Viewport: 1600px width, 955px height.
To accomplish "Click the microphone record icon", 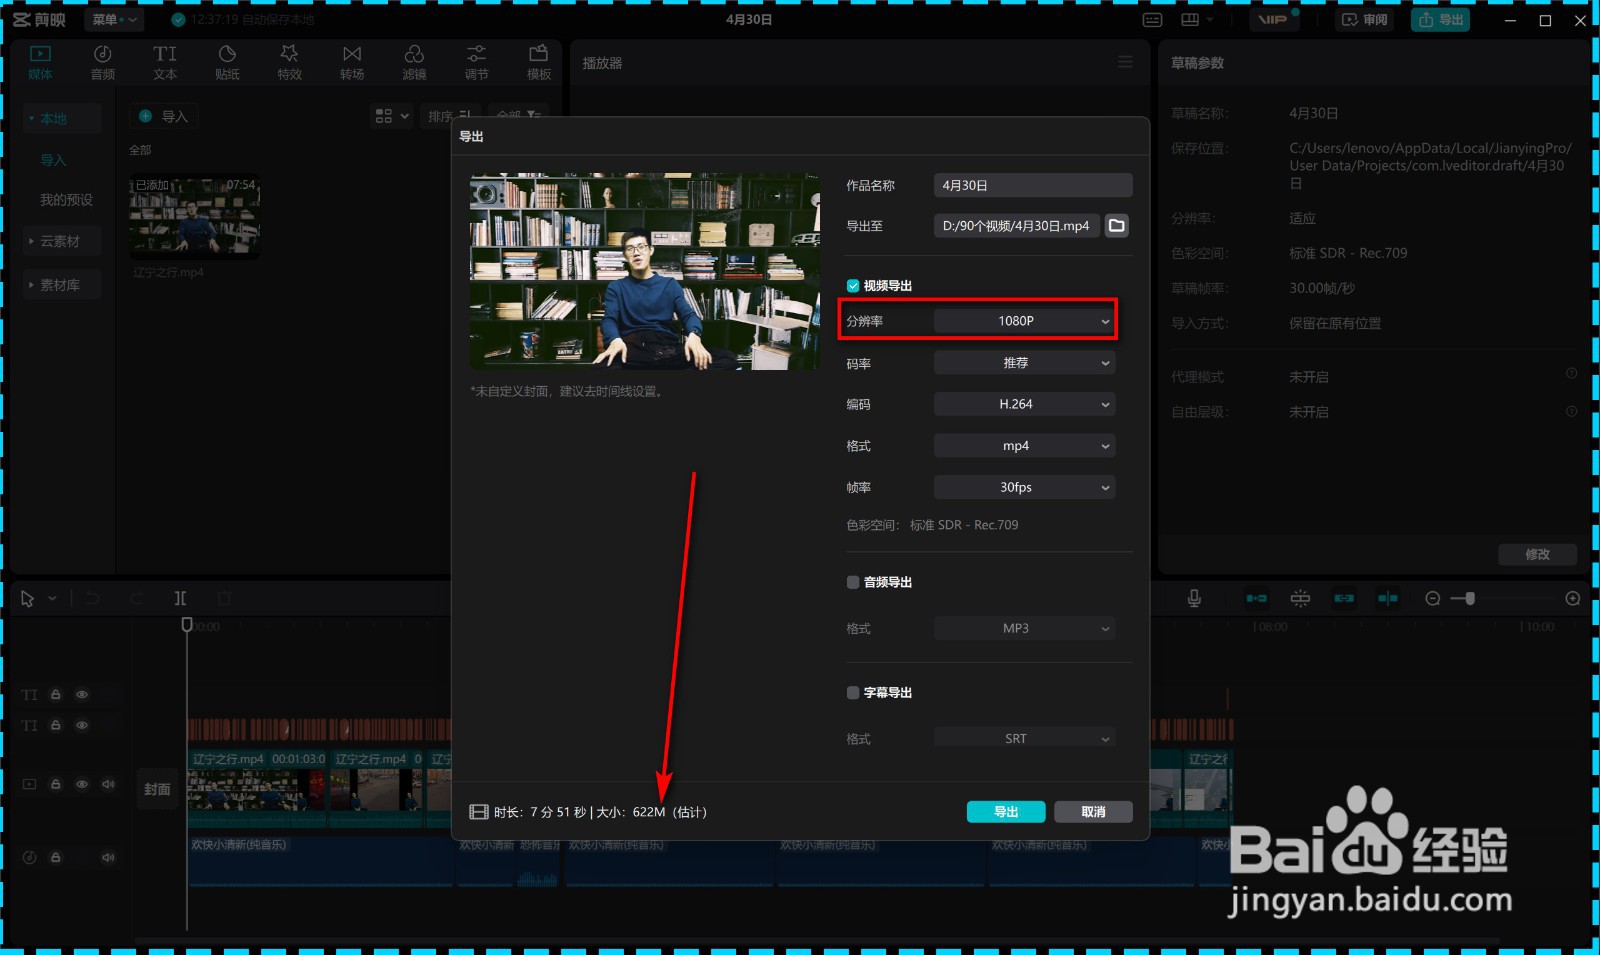I will 1194,598.
